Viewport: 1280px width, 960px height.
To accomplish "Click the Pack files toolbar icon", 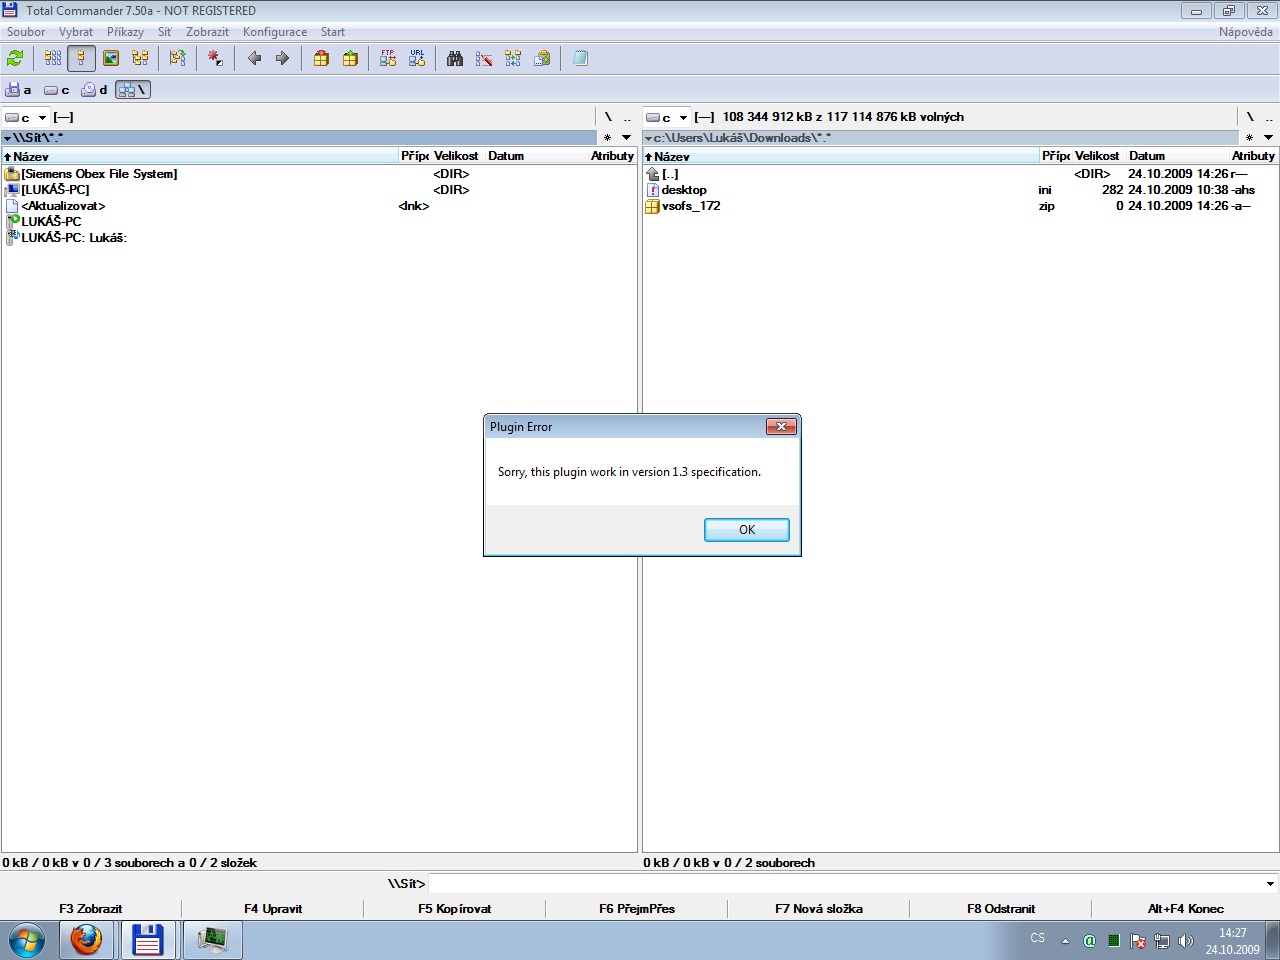I will (321, 58).
